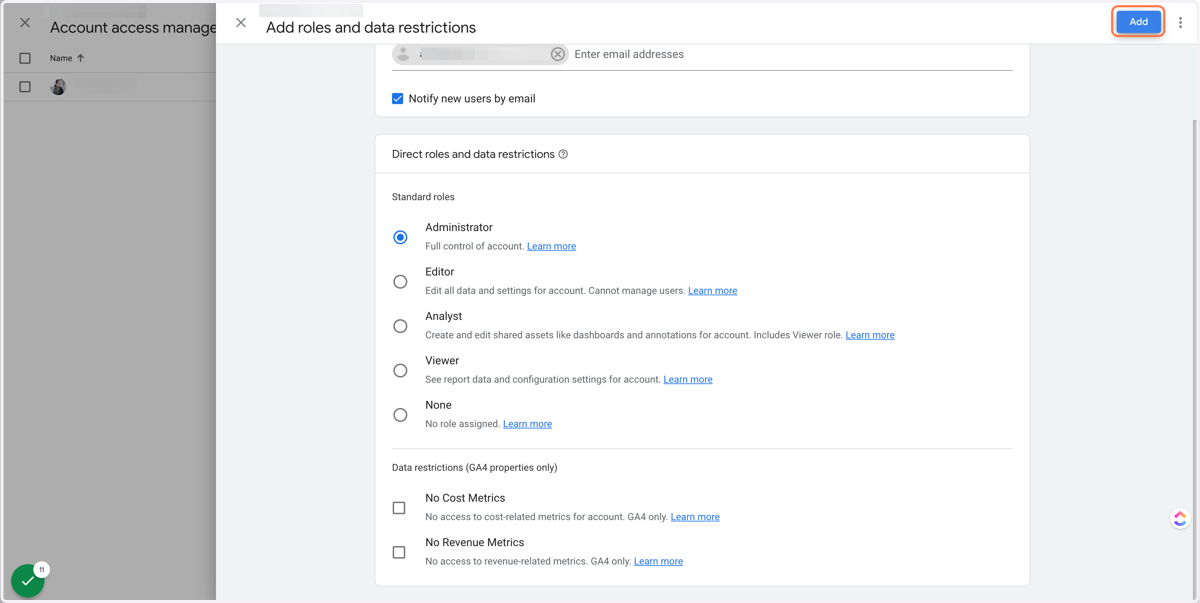Choose the Viewer role radio button
Image resolution: width=1200 pixels, height=603 pixels.
pyautogui.click(x=400, y=370)
